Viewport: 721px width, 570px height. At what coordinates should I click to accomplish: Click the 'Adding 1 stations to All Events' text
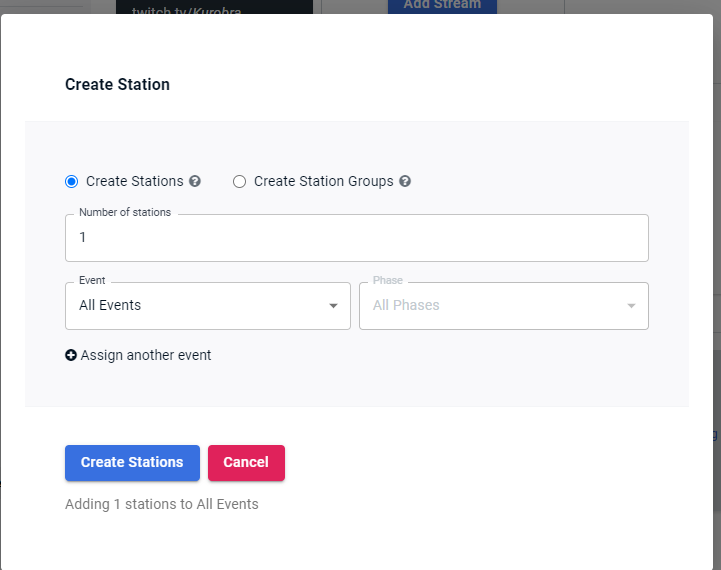[161, 504]
